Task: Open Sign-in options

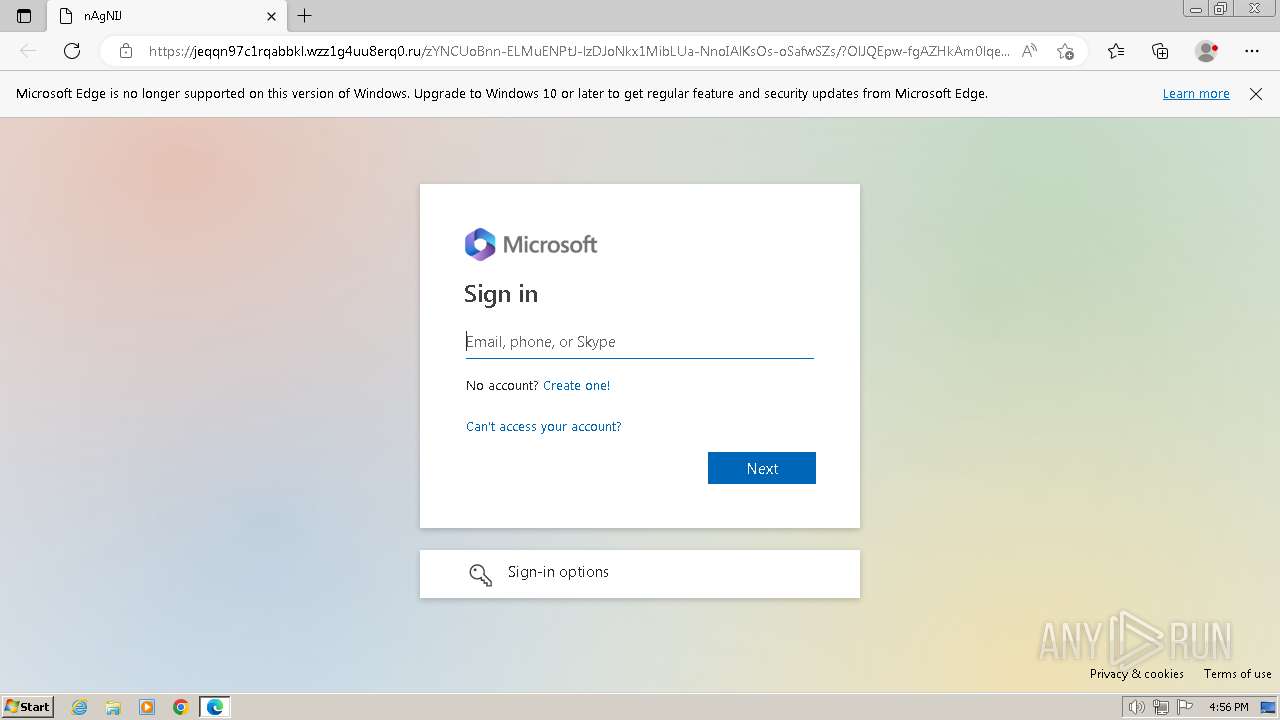Action: point(640,574)
